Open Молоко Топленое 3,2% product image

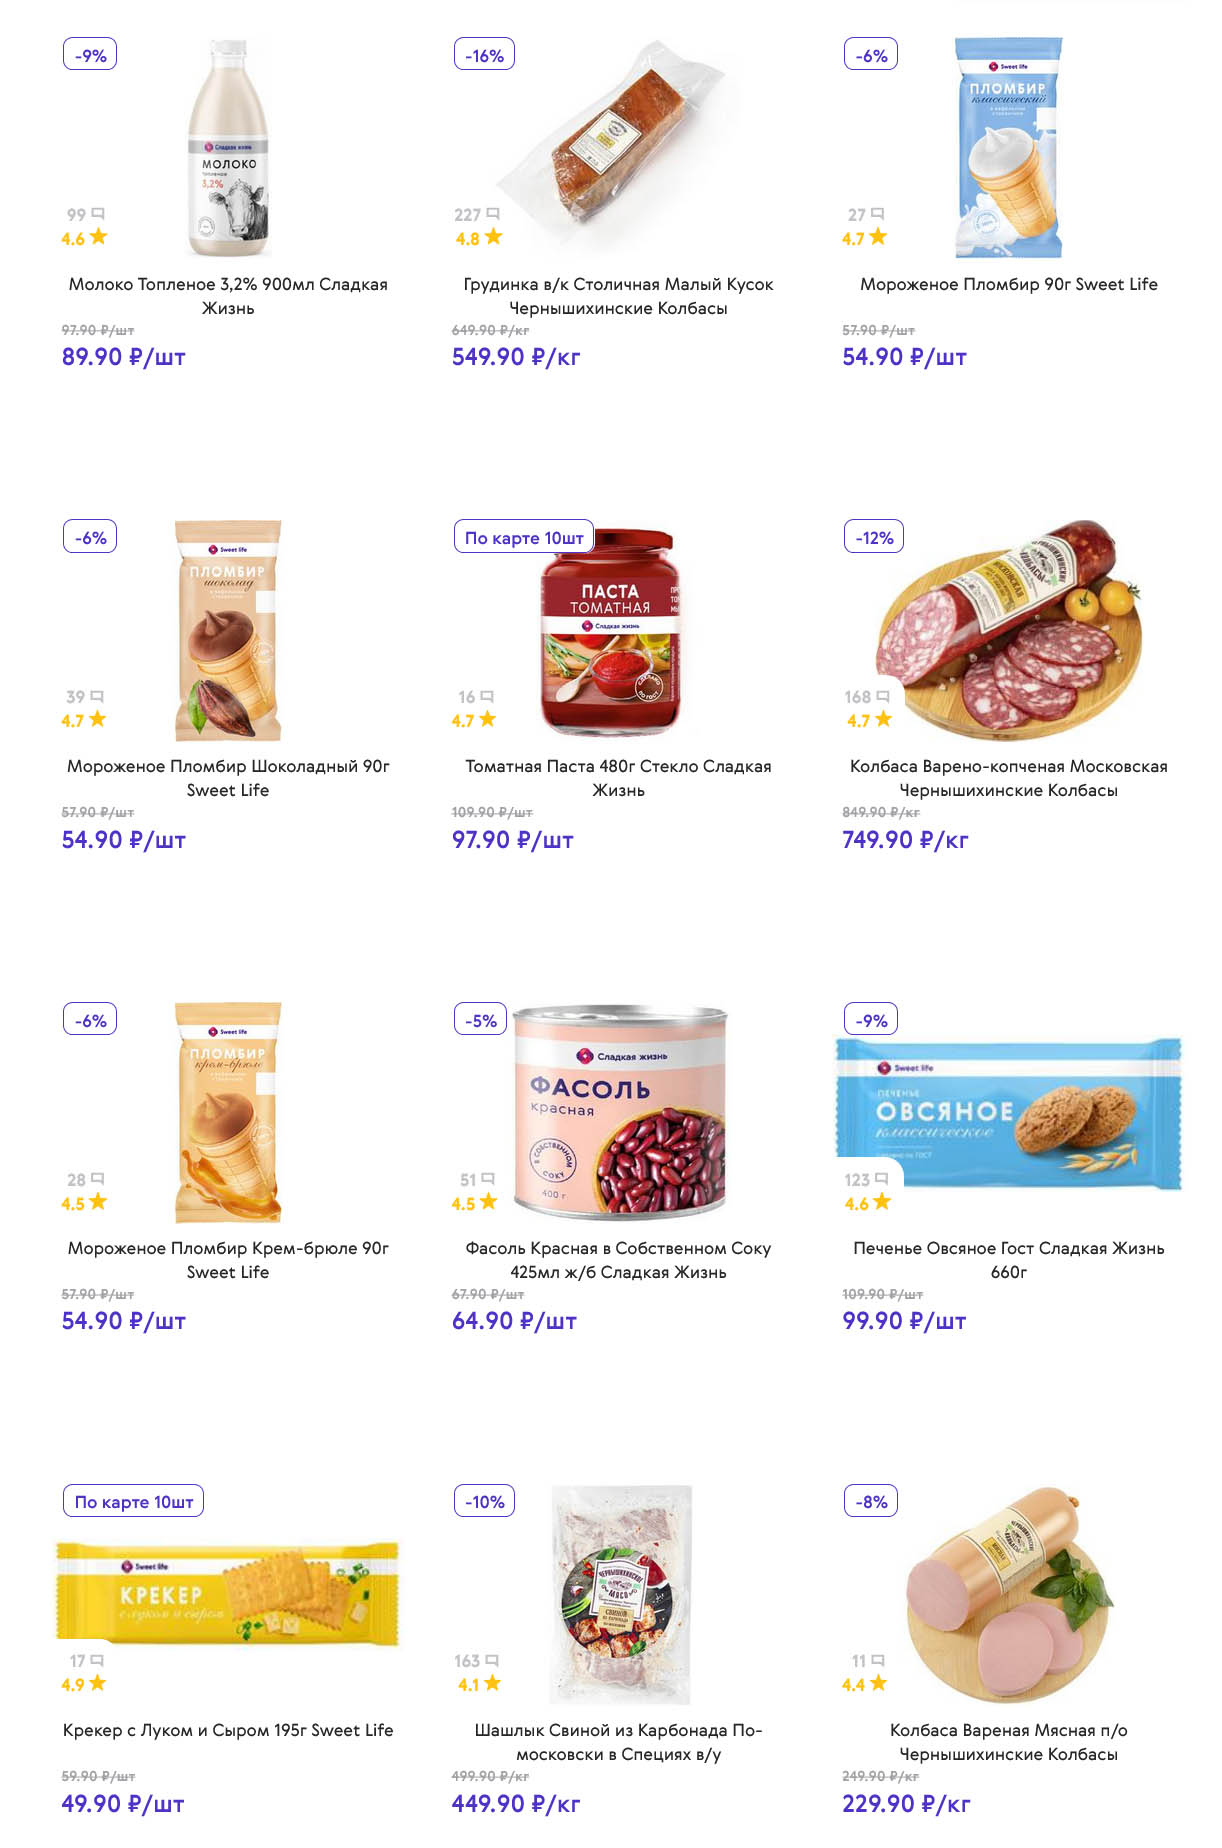[229, 148]
